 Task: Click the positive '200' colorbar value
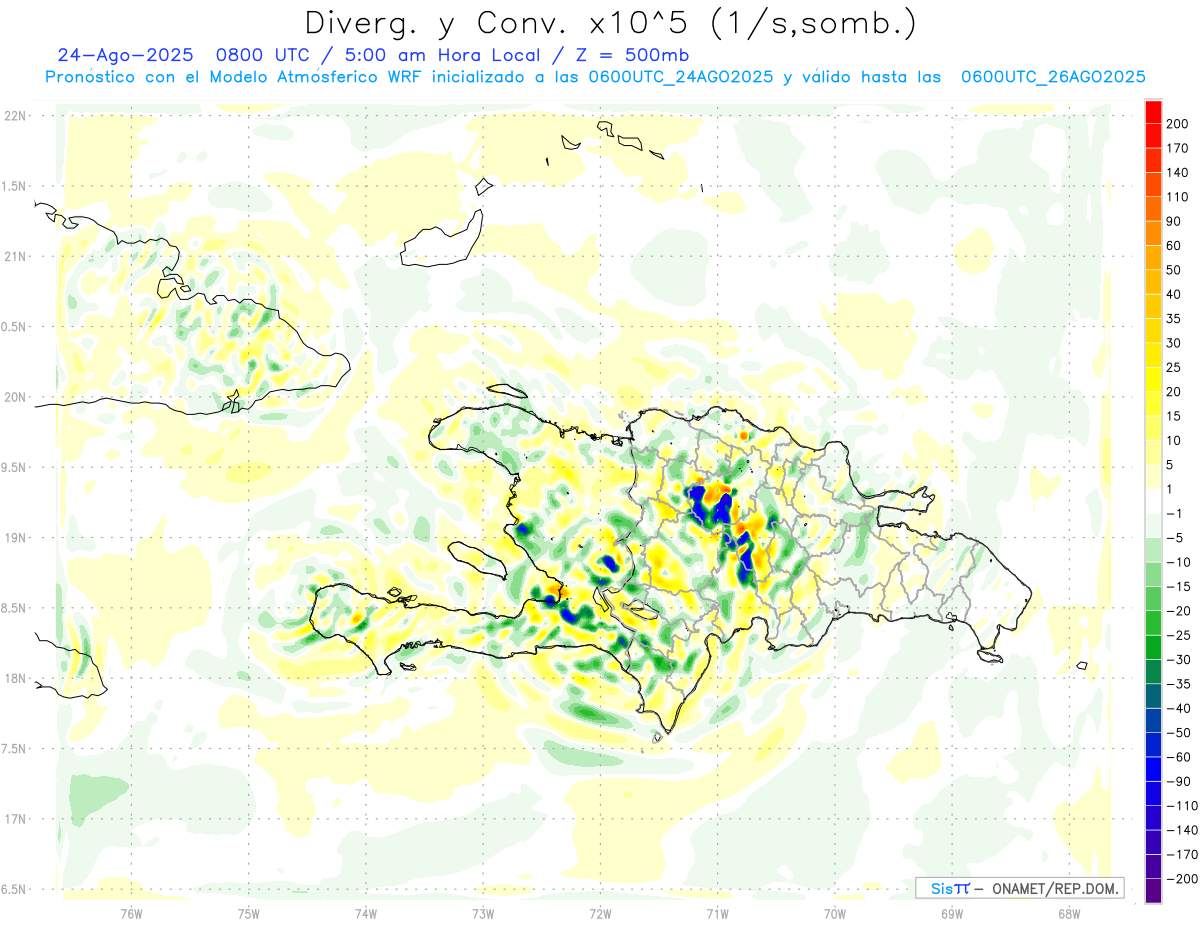1178,125
